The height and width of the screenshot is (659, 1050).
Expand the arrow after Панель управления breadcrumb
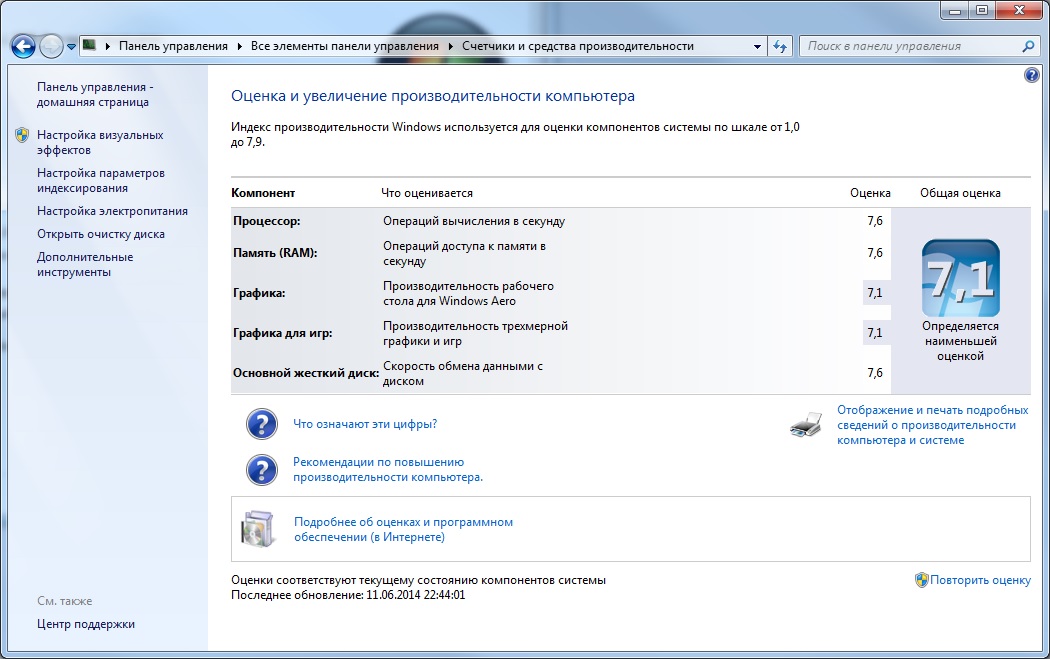[x=239, y=46]
